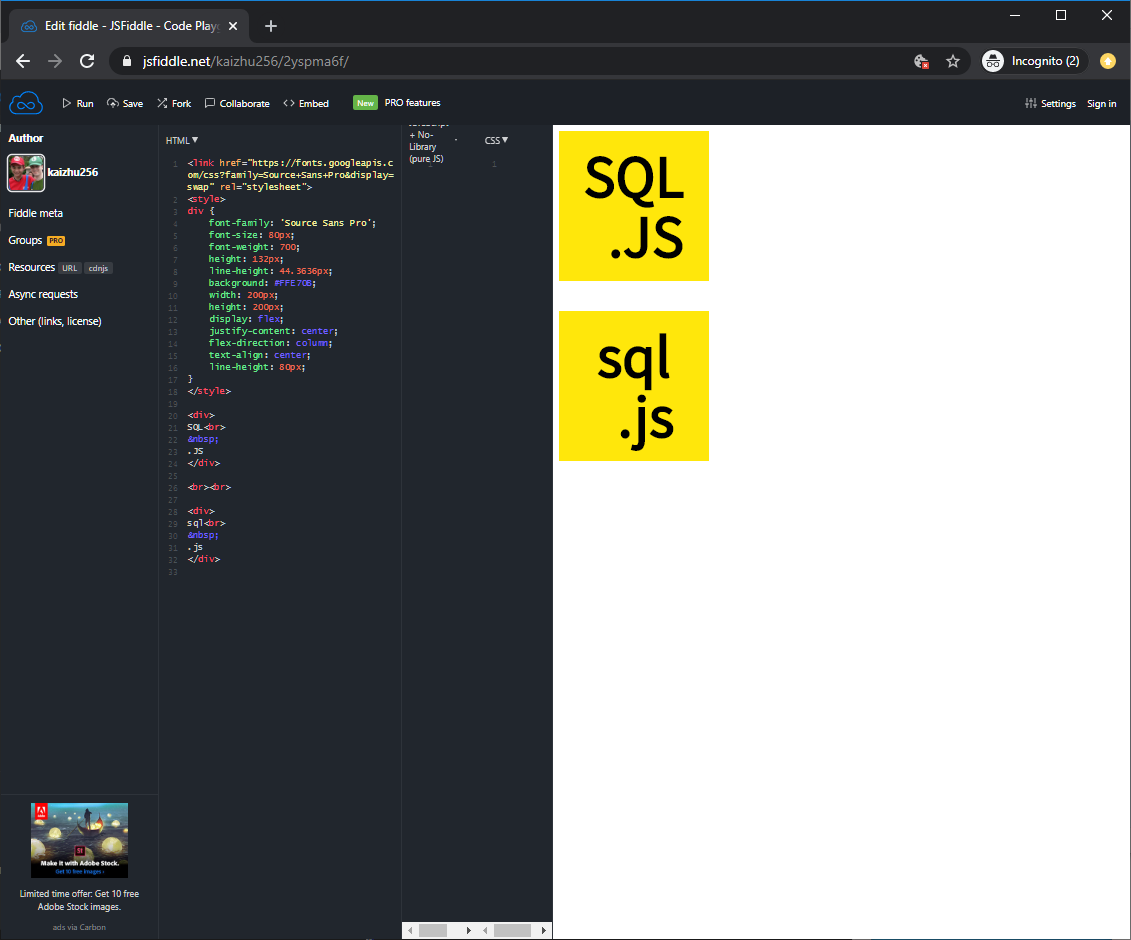
Task: Expand the Groups section
Action: coord(25,240)
